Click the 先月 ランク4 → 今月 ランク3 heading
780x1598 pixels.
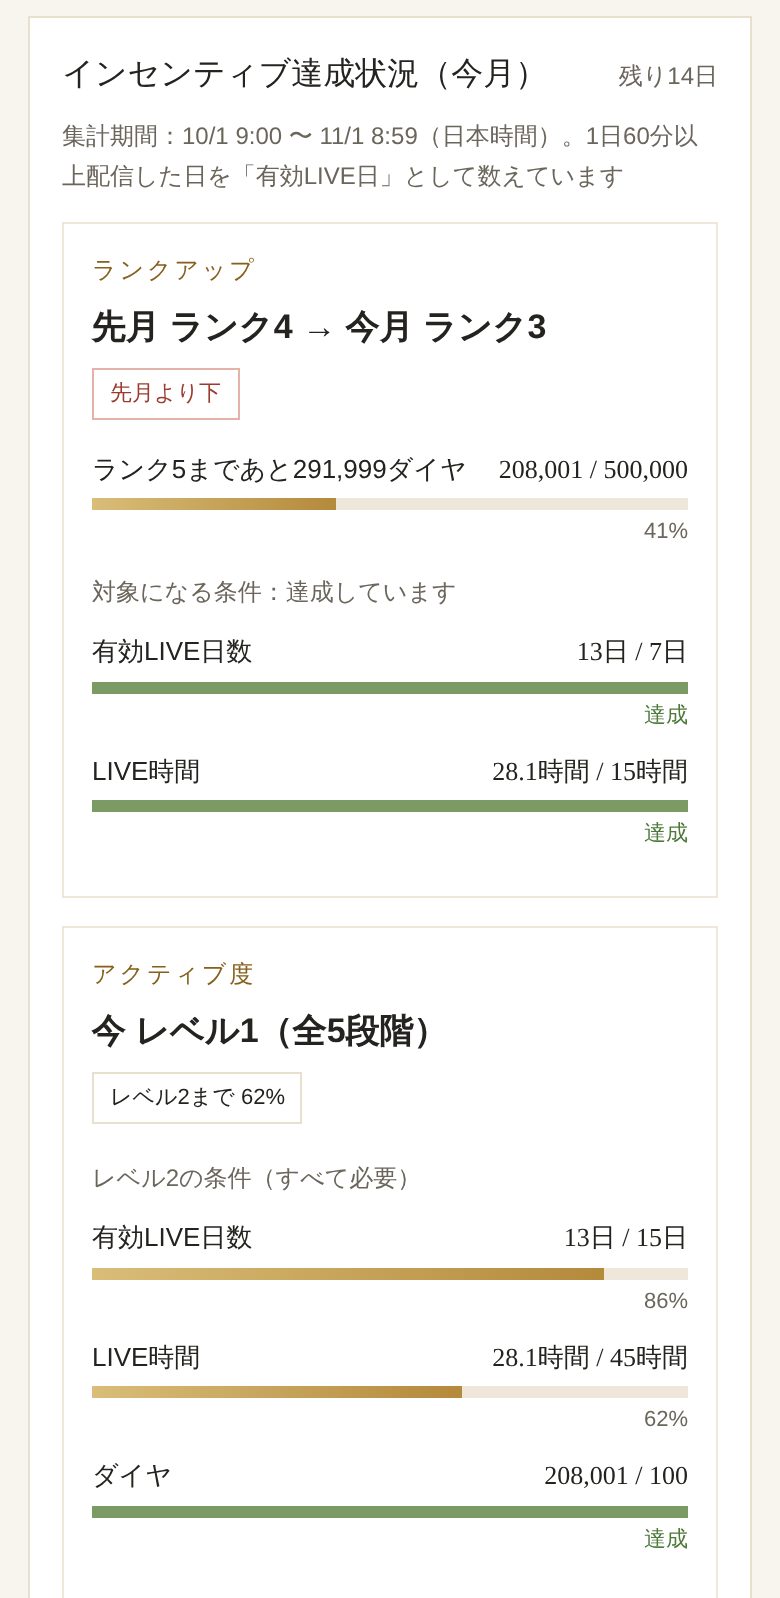pos(319,328)
